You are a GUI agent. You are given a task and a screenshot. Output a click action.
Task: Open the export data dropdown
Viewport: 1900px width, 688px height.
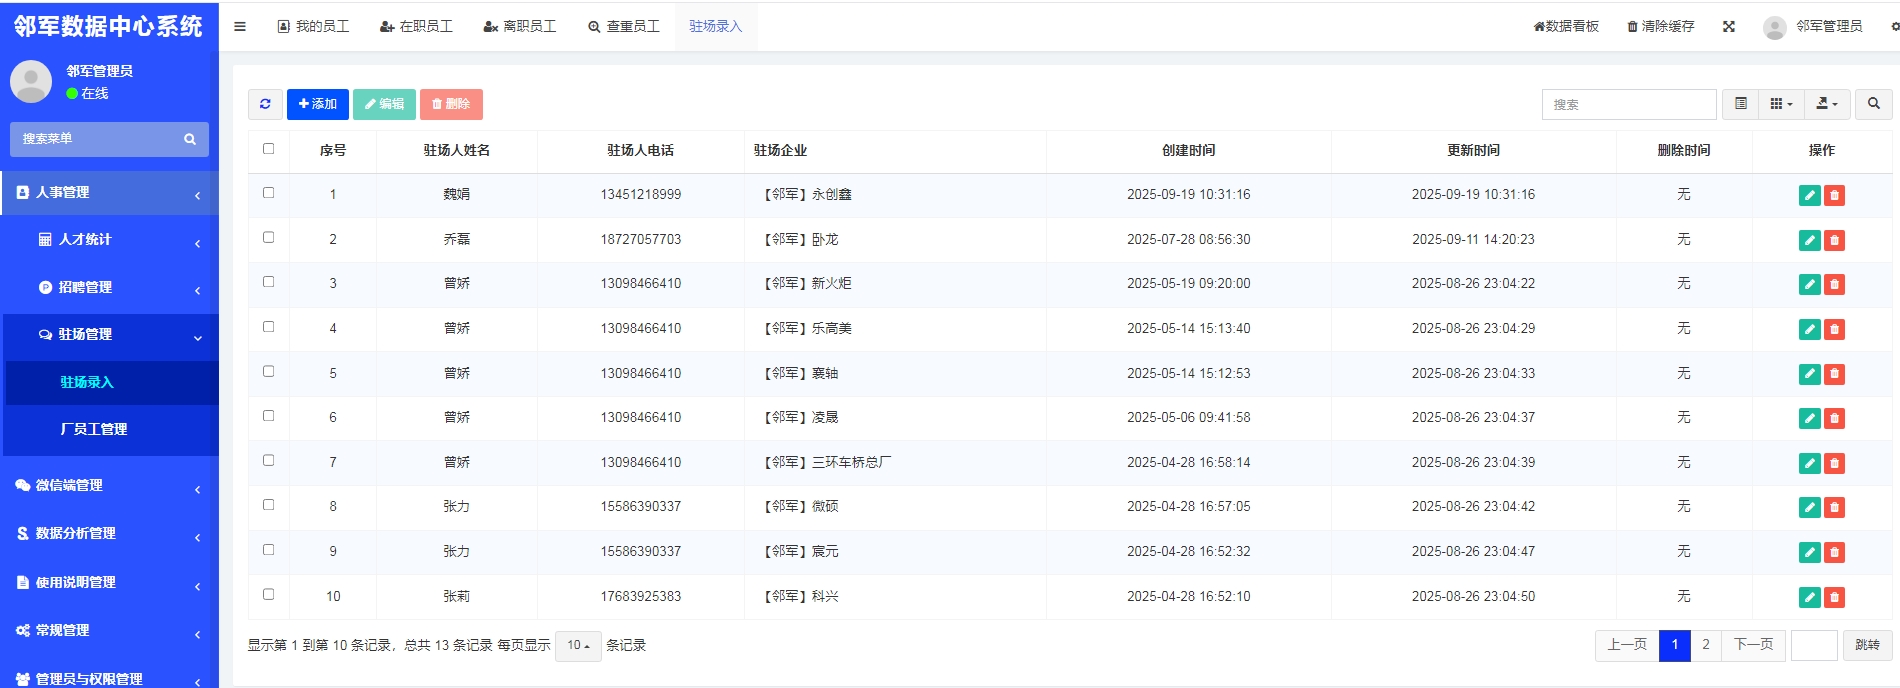click(1827, 104)
